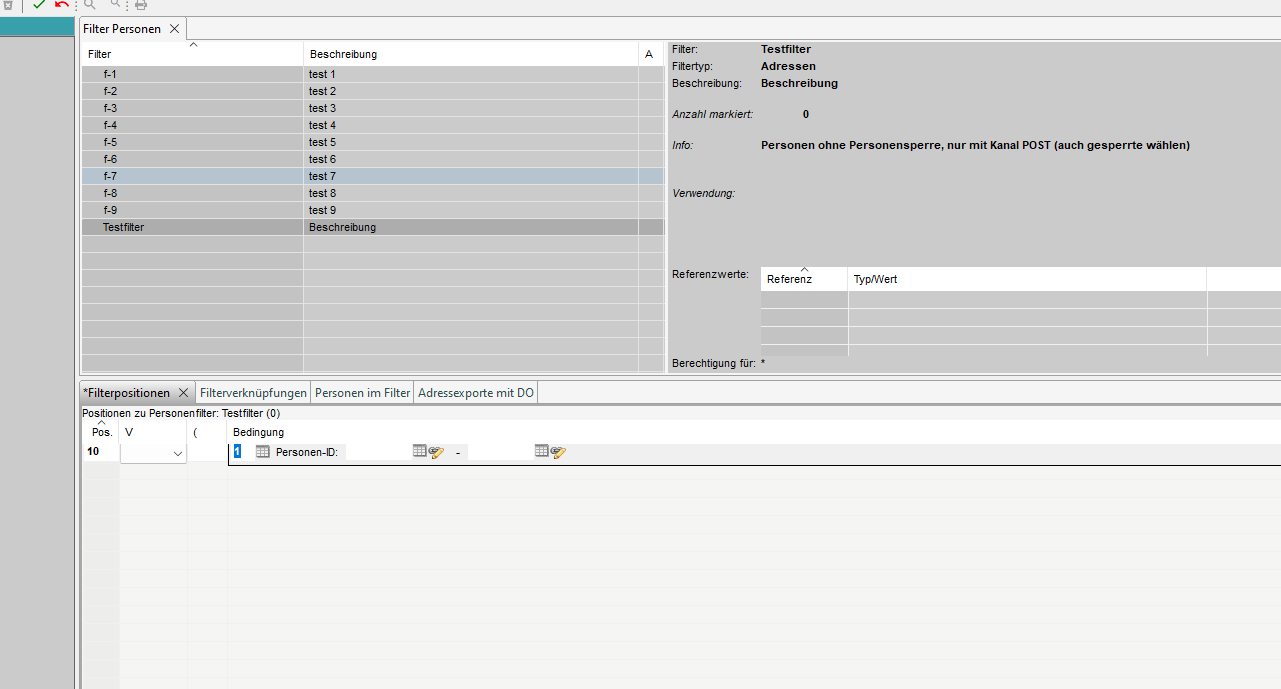The image size is (1281, 689).
Task: Open the Adressexporte mit DO tab
Action: pos(476,393)
